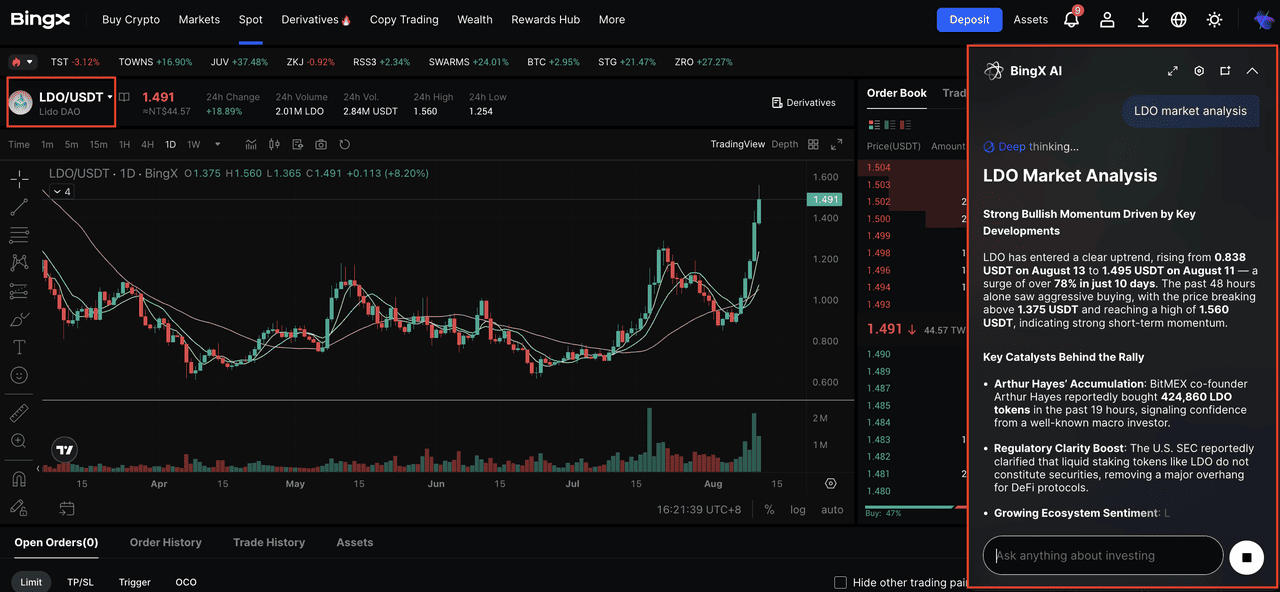1280x592 pixels.
Task: Expand the BingX AI panel to fullscreen
Action: point(1173,71)
